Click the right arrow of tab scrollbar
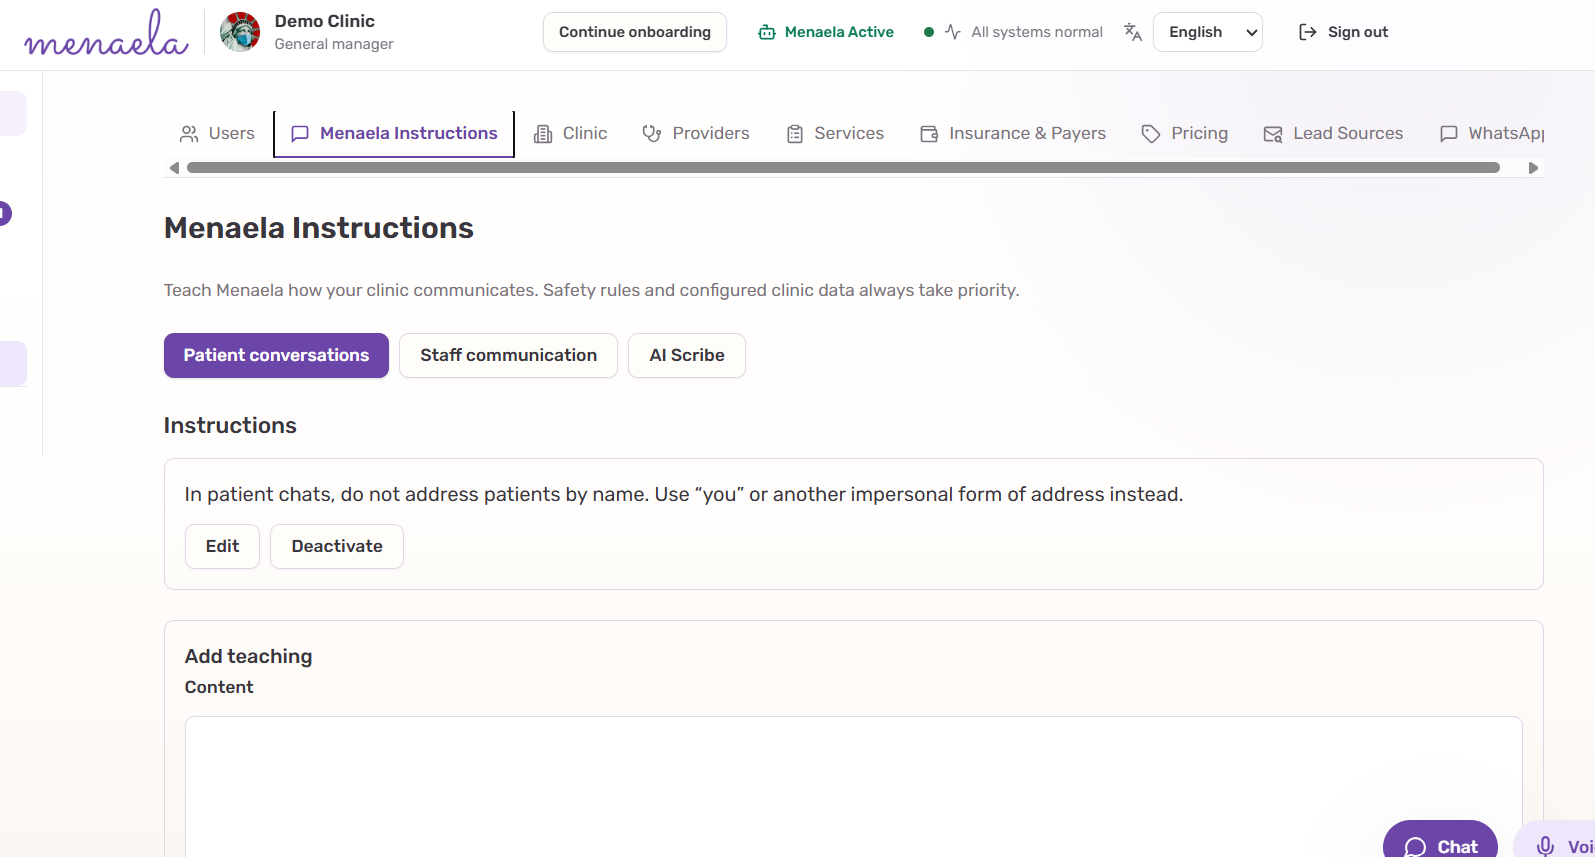1595x857 pixels. point(1533,168)
